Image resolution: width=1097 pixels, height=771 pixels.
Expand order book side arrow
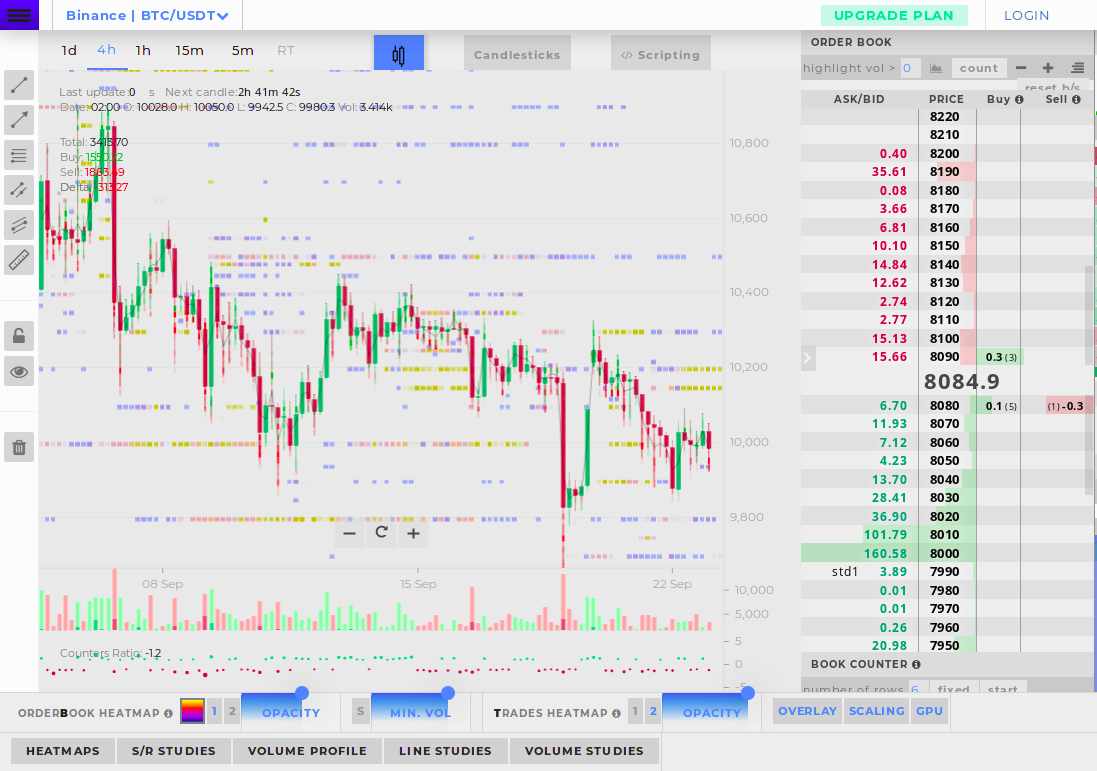click(808, 359)
